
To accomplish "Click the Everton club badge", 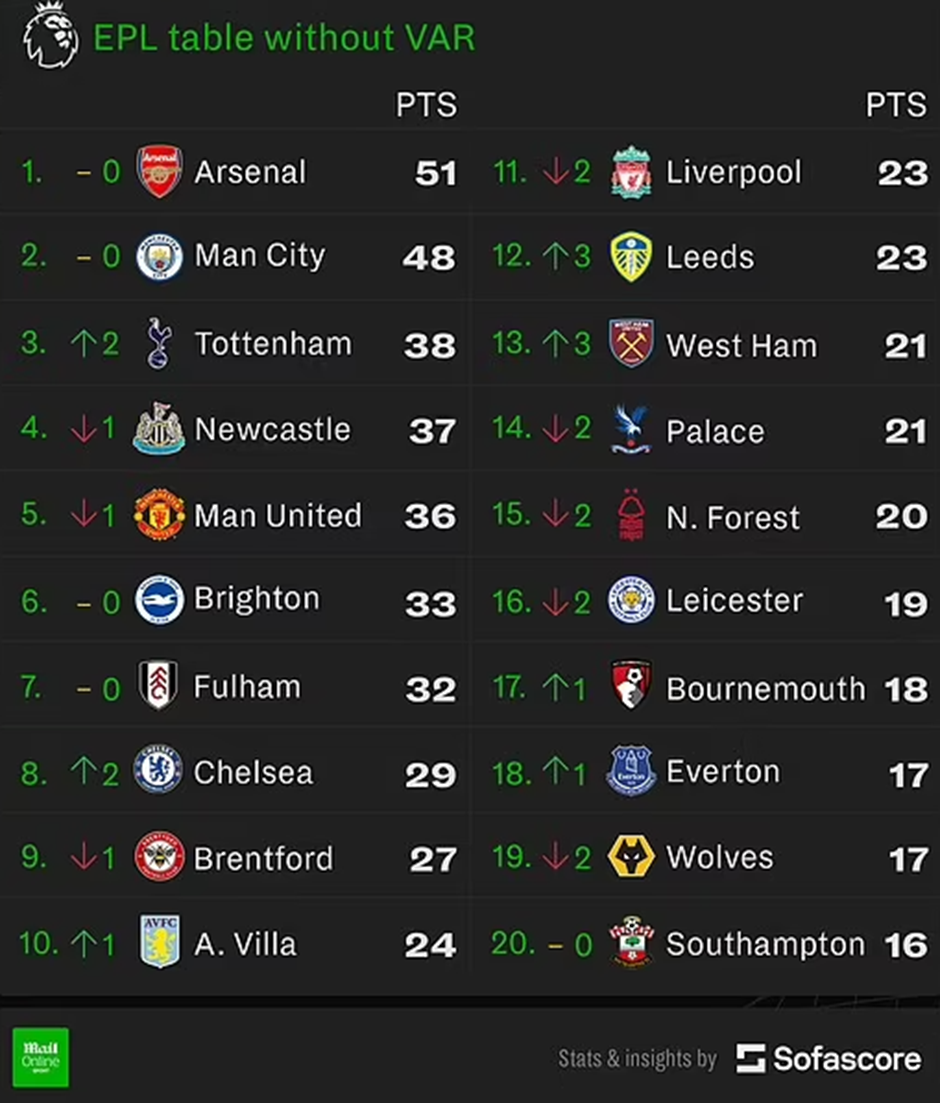I will (631, 770).
